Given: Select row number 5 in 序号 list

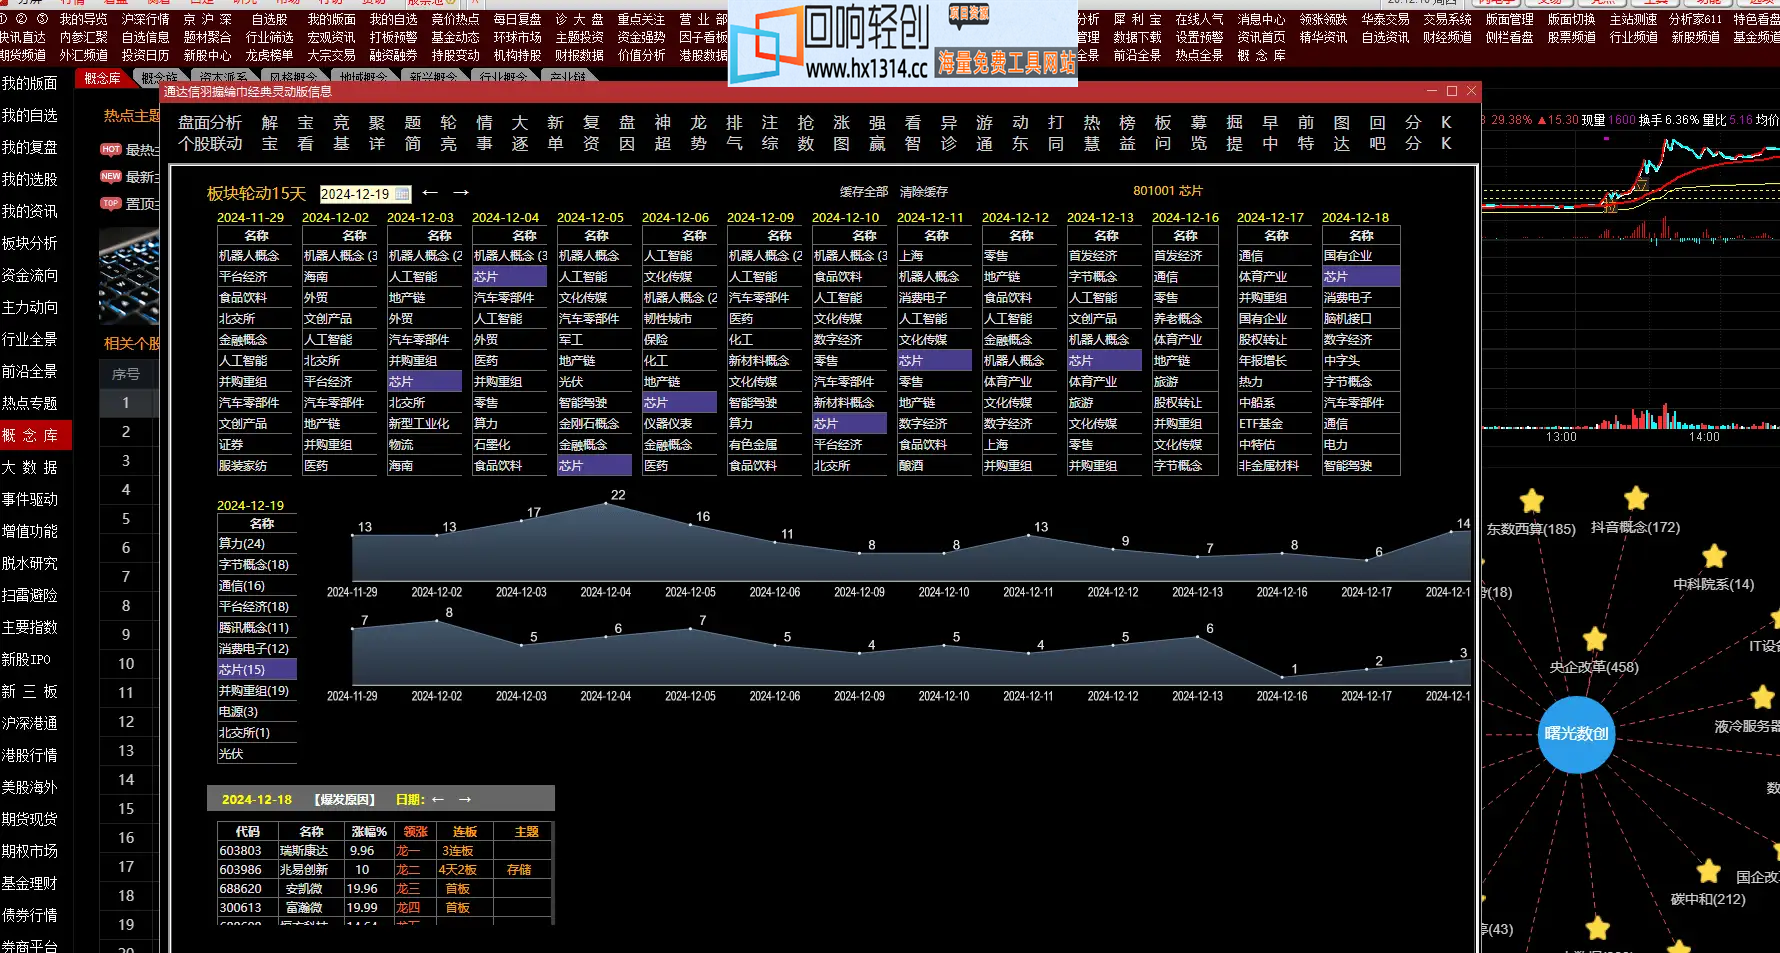Looking at the screenshot, I should click(x=126, y=519).
